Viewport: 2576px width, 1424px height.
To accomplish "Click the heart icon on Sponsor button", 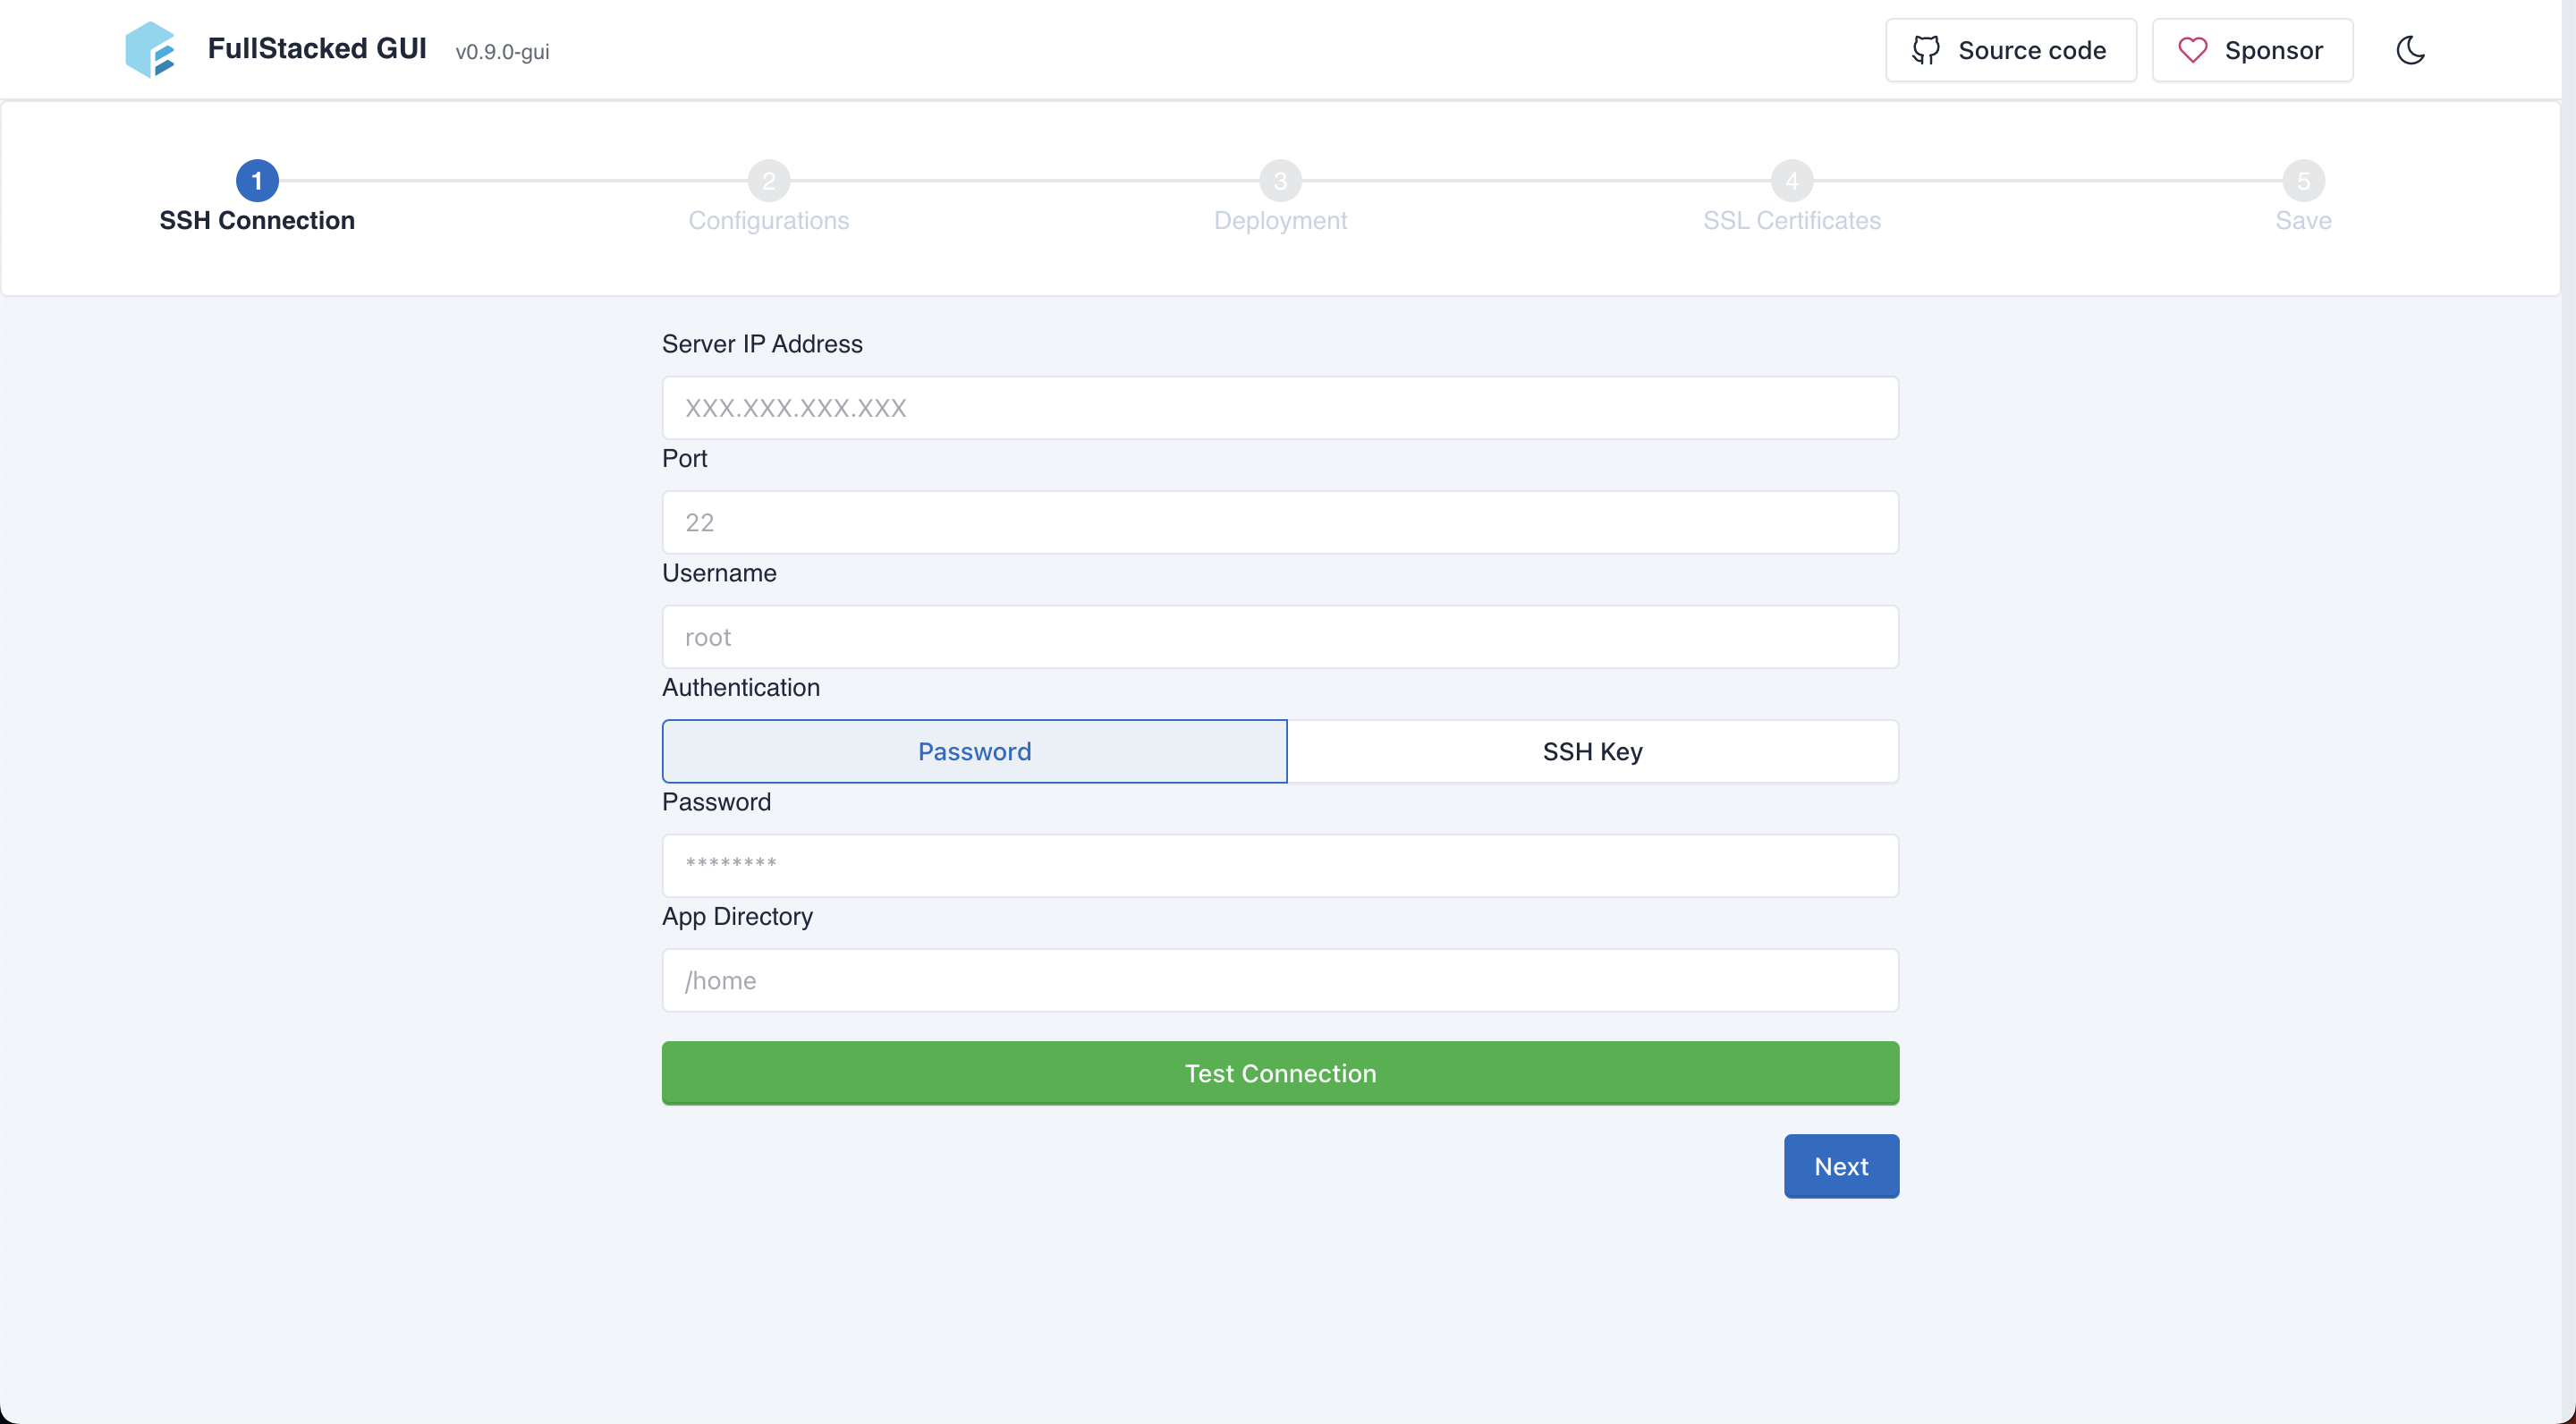I will (x=2192, y=49).
